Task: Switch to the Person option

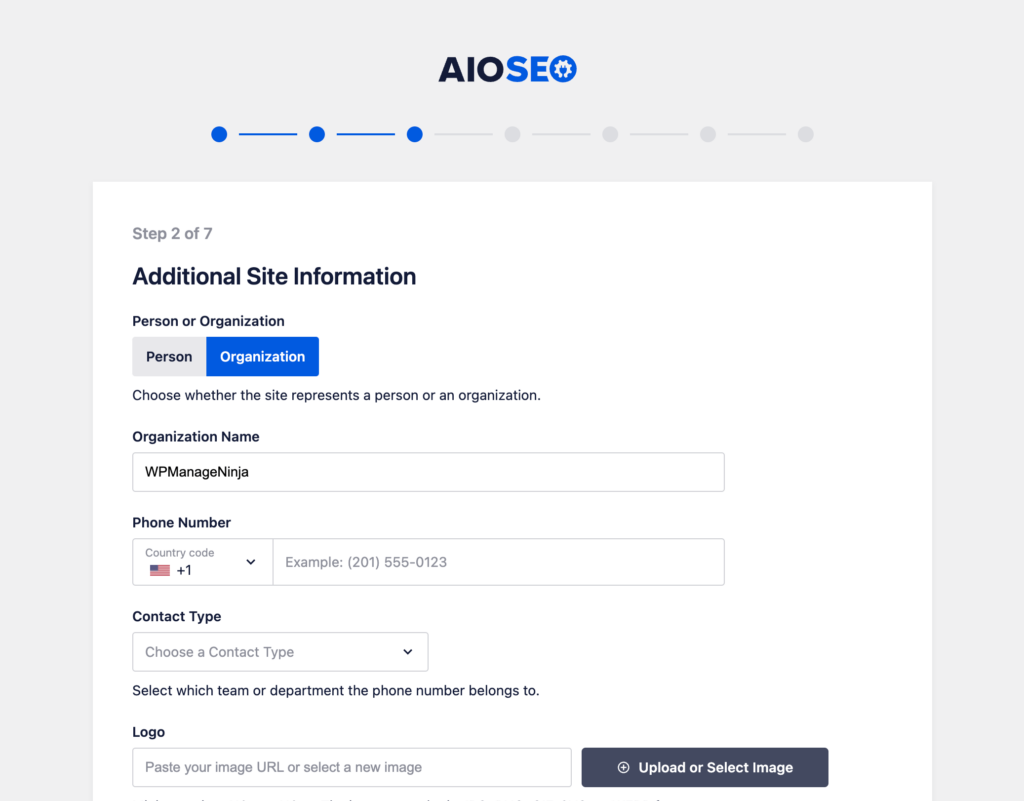Action: pyautogui.click(x=169, y=356)
